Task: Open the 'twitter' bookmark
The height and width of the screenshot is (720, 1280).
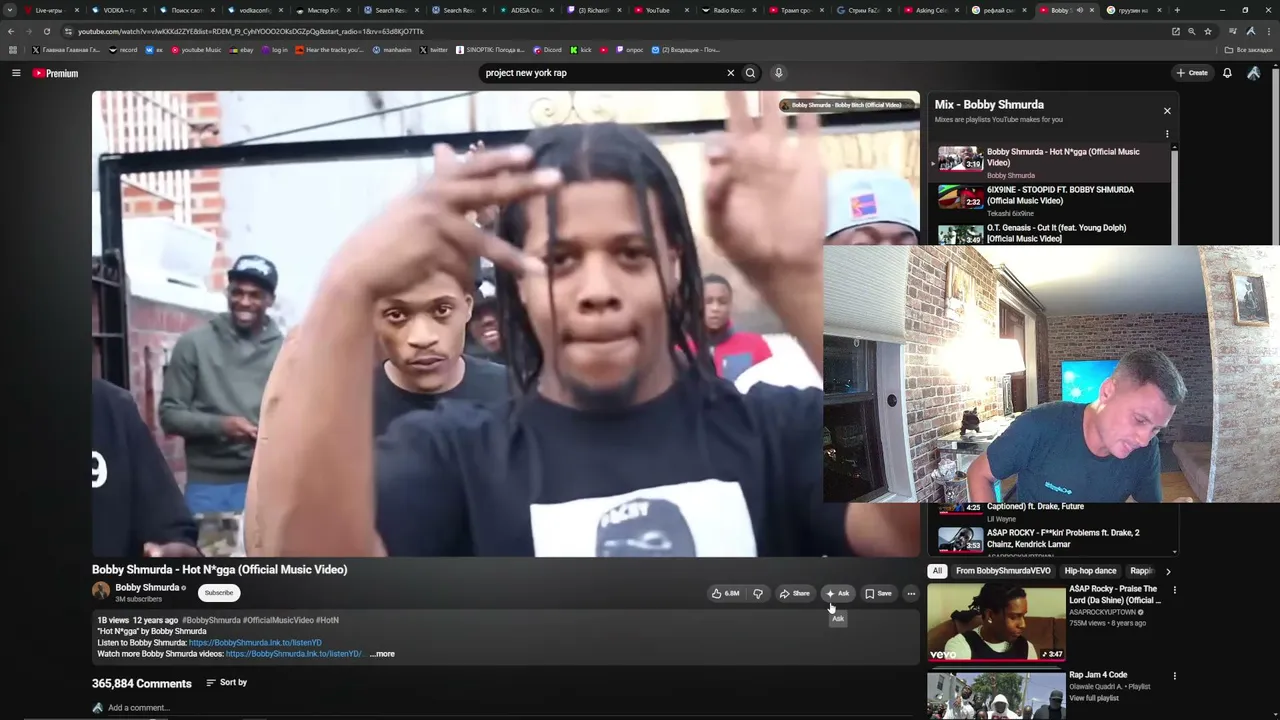Action: (x=434, y=50)
